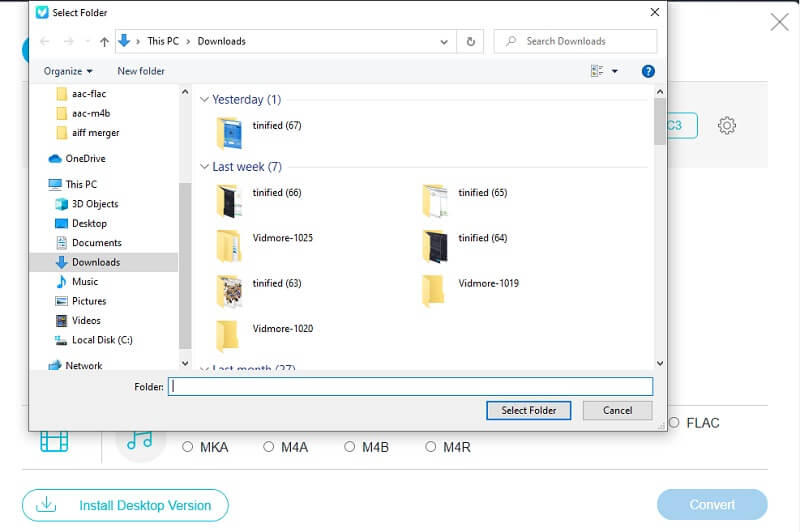Click the blue help question mark icon

[647, 71]
